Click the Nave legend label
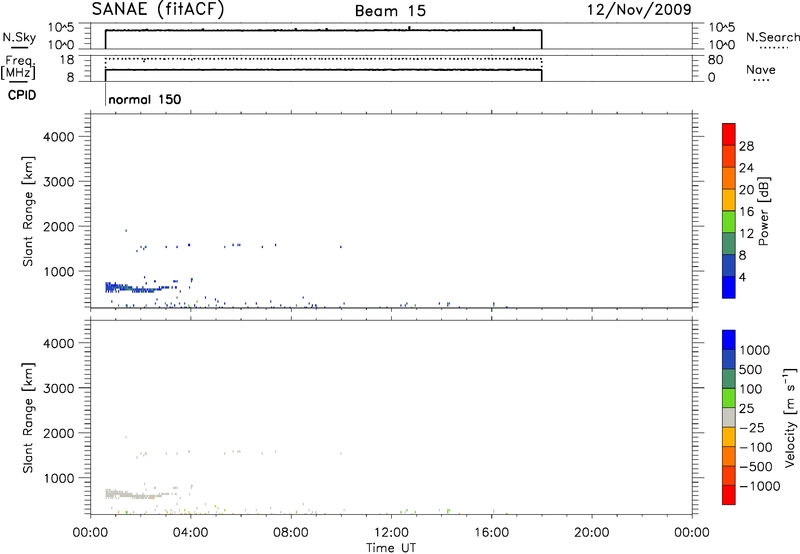 tap(761, 70)
